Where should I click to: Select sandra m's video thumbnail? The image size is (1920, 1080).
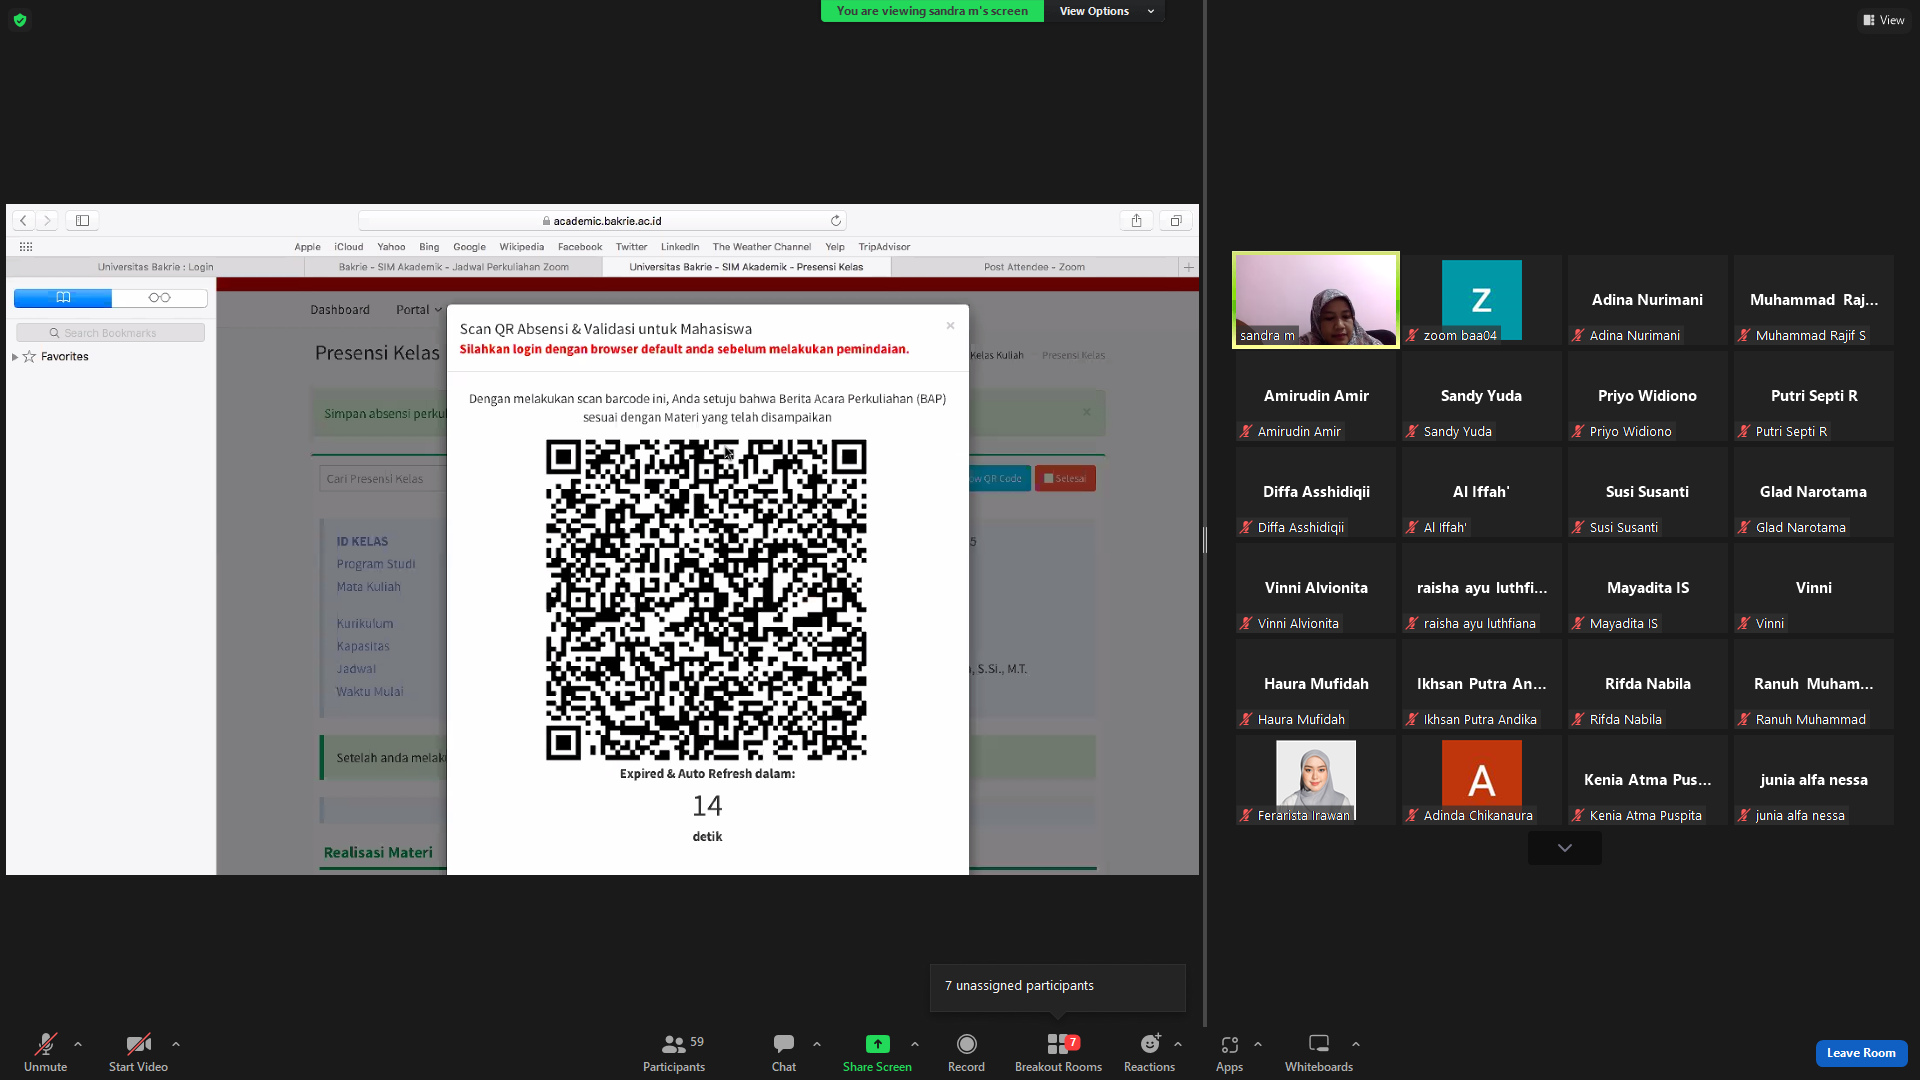point(1316,300)
